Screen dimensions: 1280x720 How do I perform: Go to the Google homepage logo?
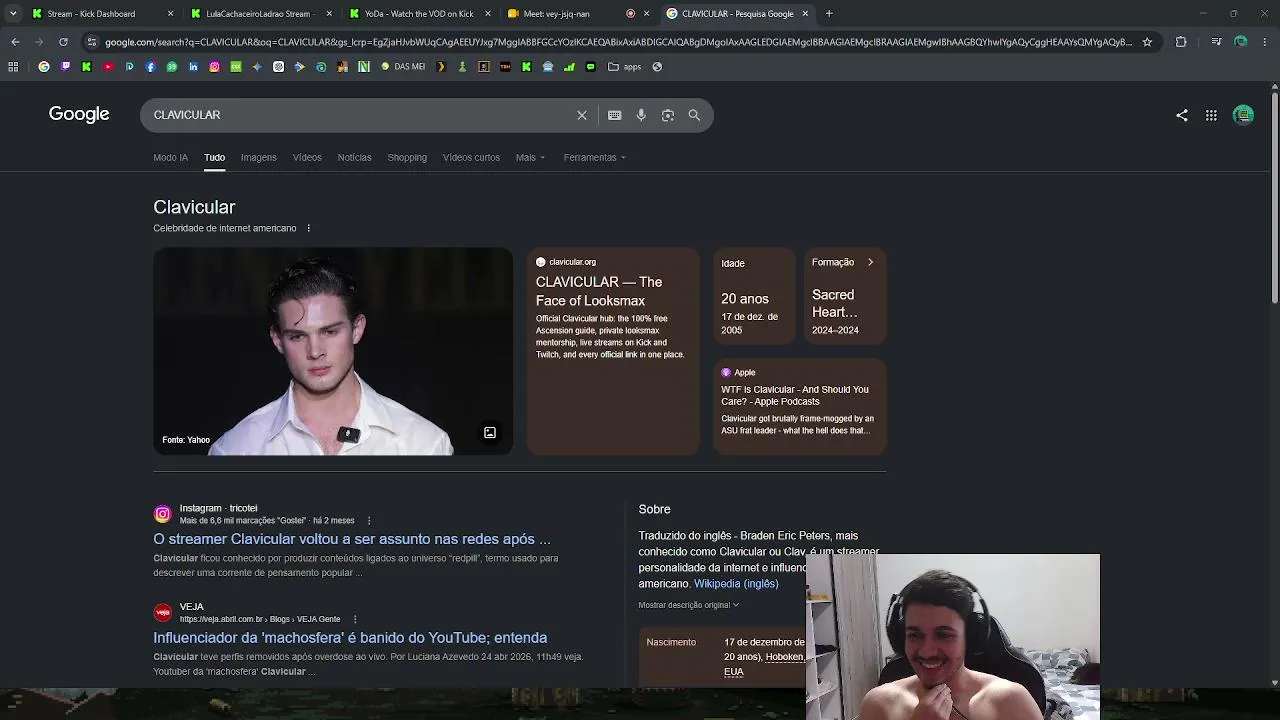(x=79, y=114)
